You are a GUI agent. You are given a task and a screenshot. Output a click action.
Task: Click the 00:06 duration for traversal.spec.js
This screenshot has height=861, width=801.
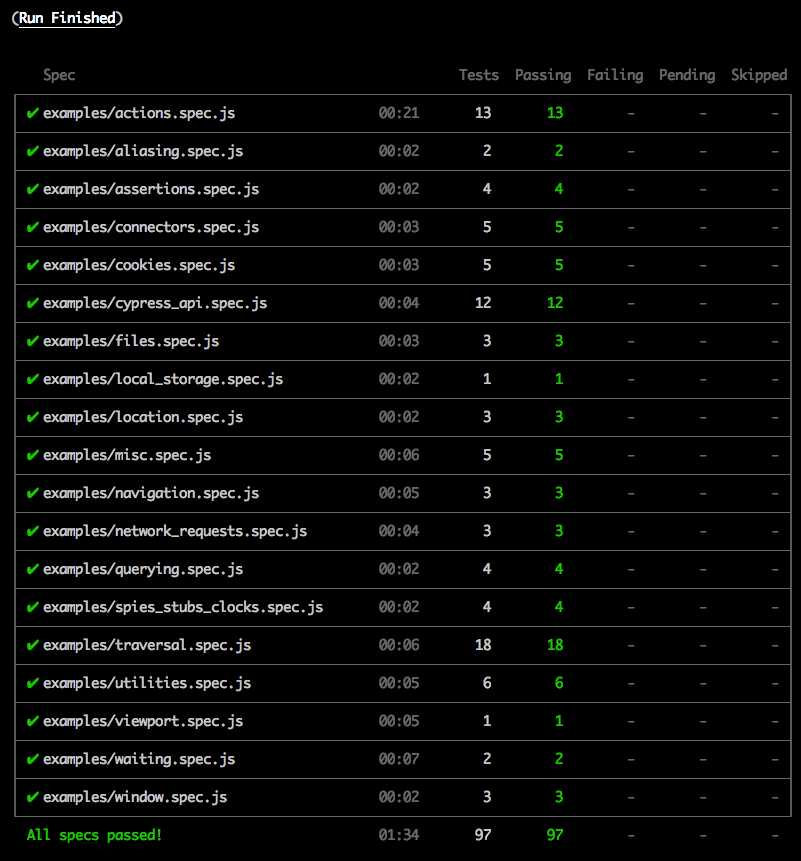click(399, 645)
